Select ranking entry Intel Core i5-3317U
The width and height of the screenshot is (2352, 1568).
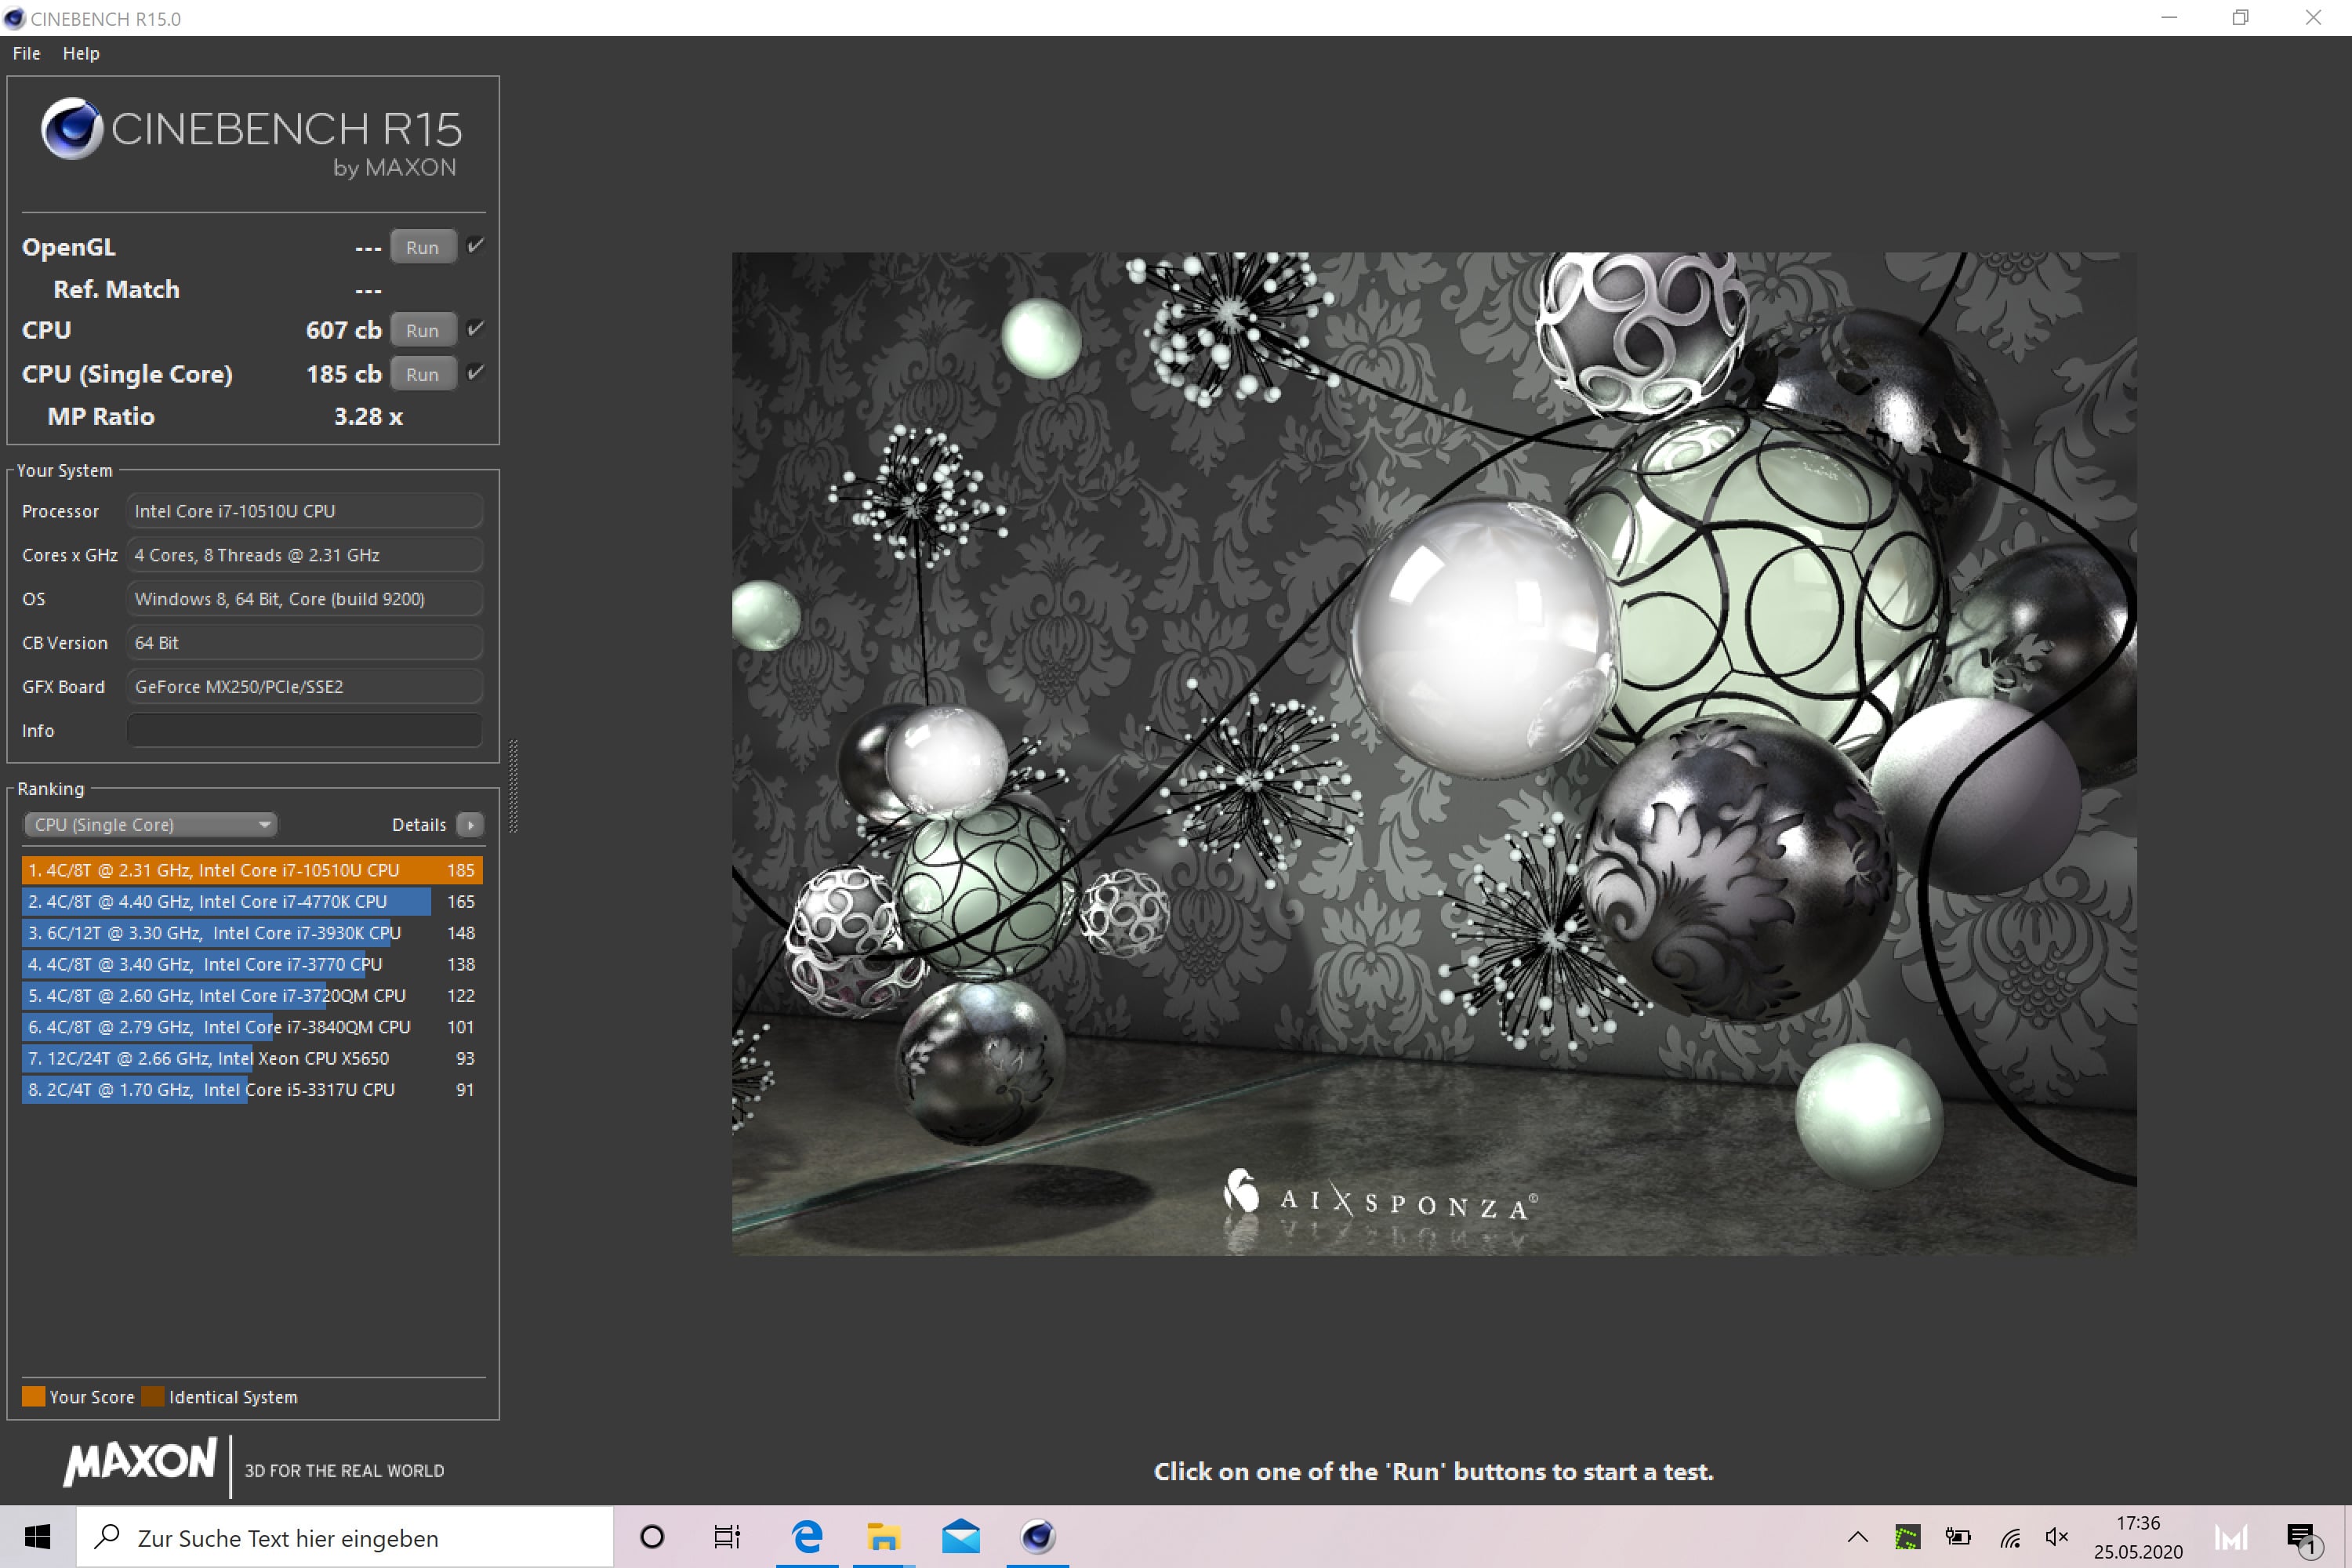pyautogui.click(x=252, y=1090)
